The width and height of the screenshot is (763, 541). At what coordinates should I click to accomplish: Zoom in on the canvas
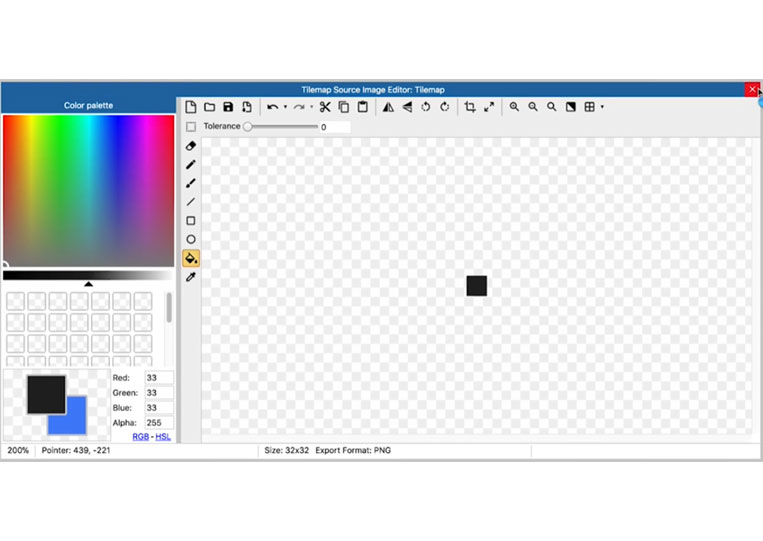coord(514,107)
